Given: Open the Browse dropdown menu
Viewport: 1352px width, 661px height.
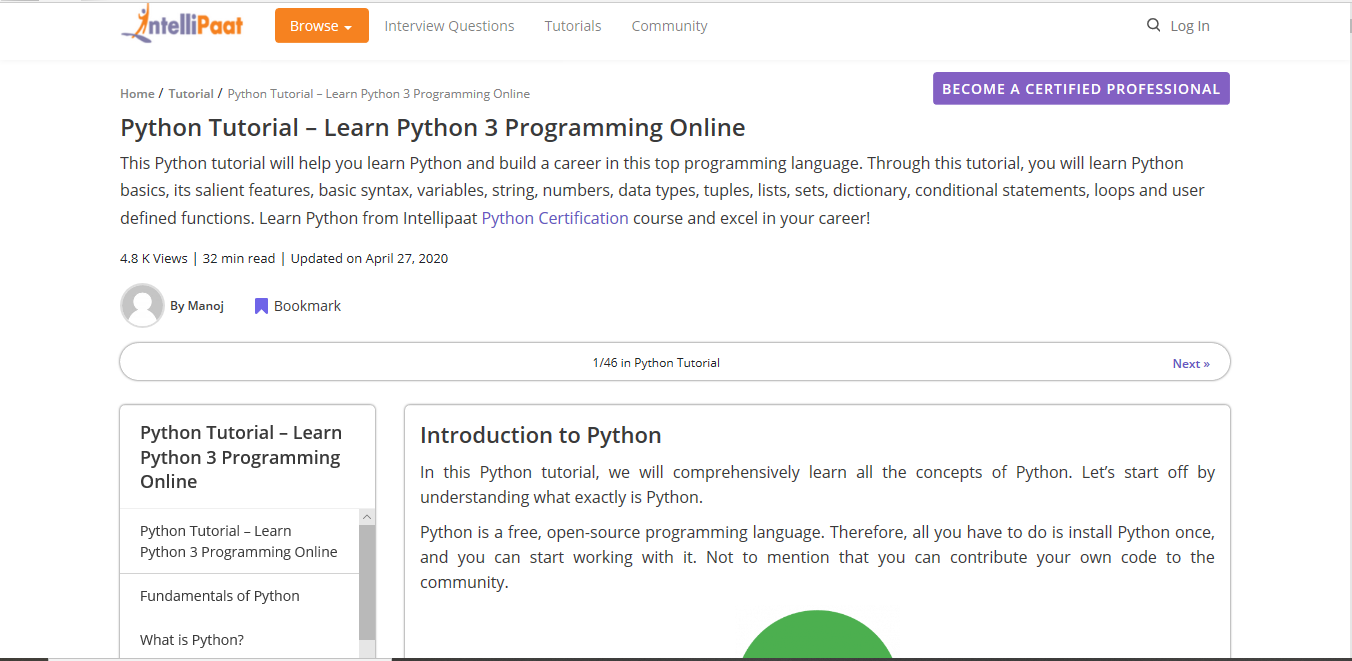Looking at the screenshot, I should [x=321, y=25].
